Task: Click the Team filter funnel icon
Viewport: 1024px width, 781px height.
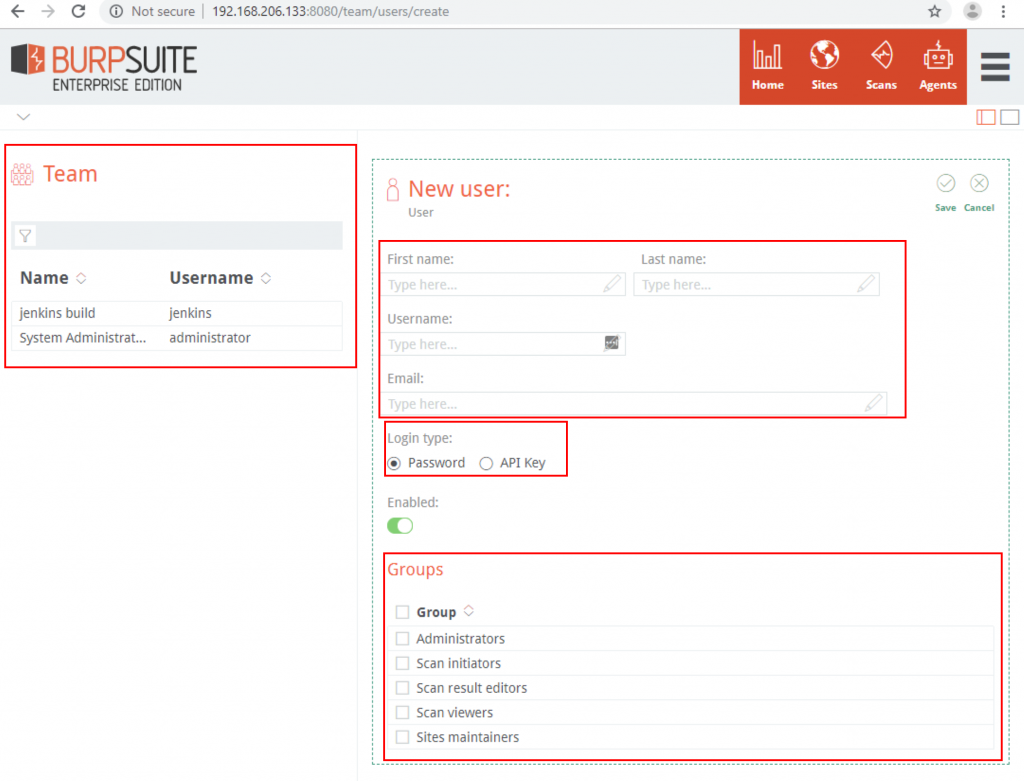Action: [26, 236]
